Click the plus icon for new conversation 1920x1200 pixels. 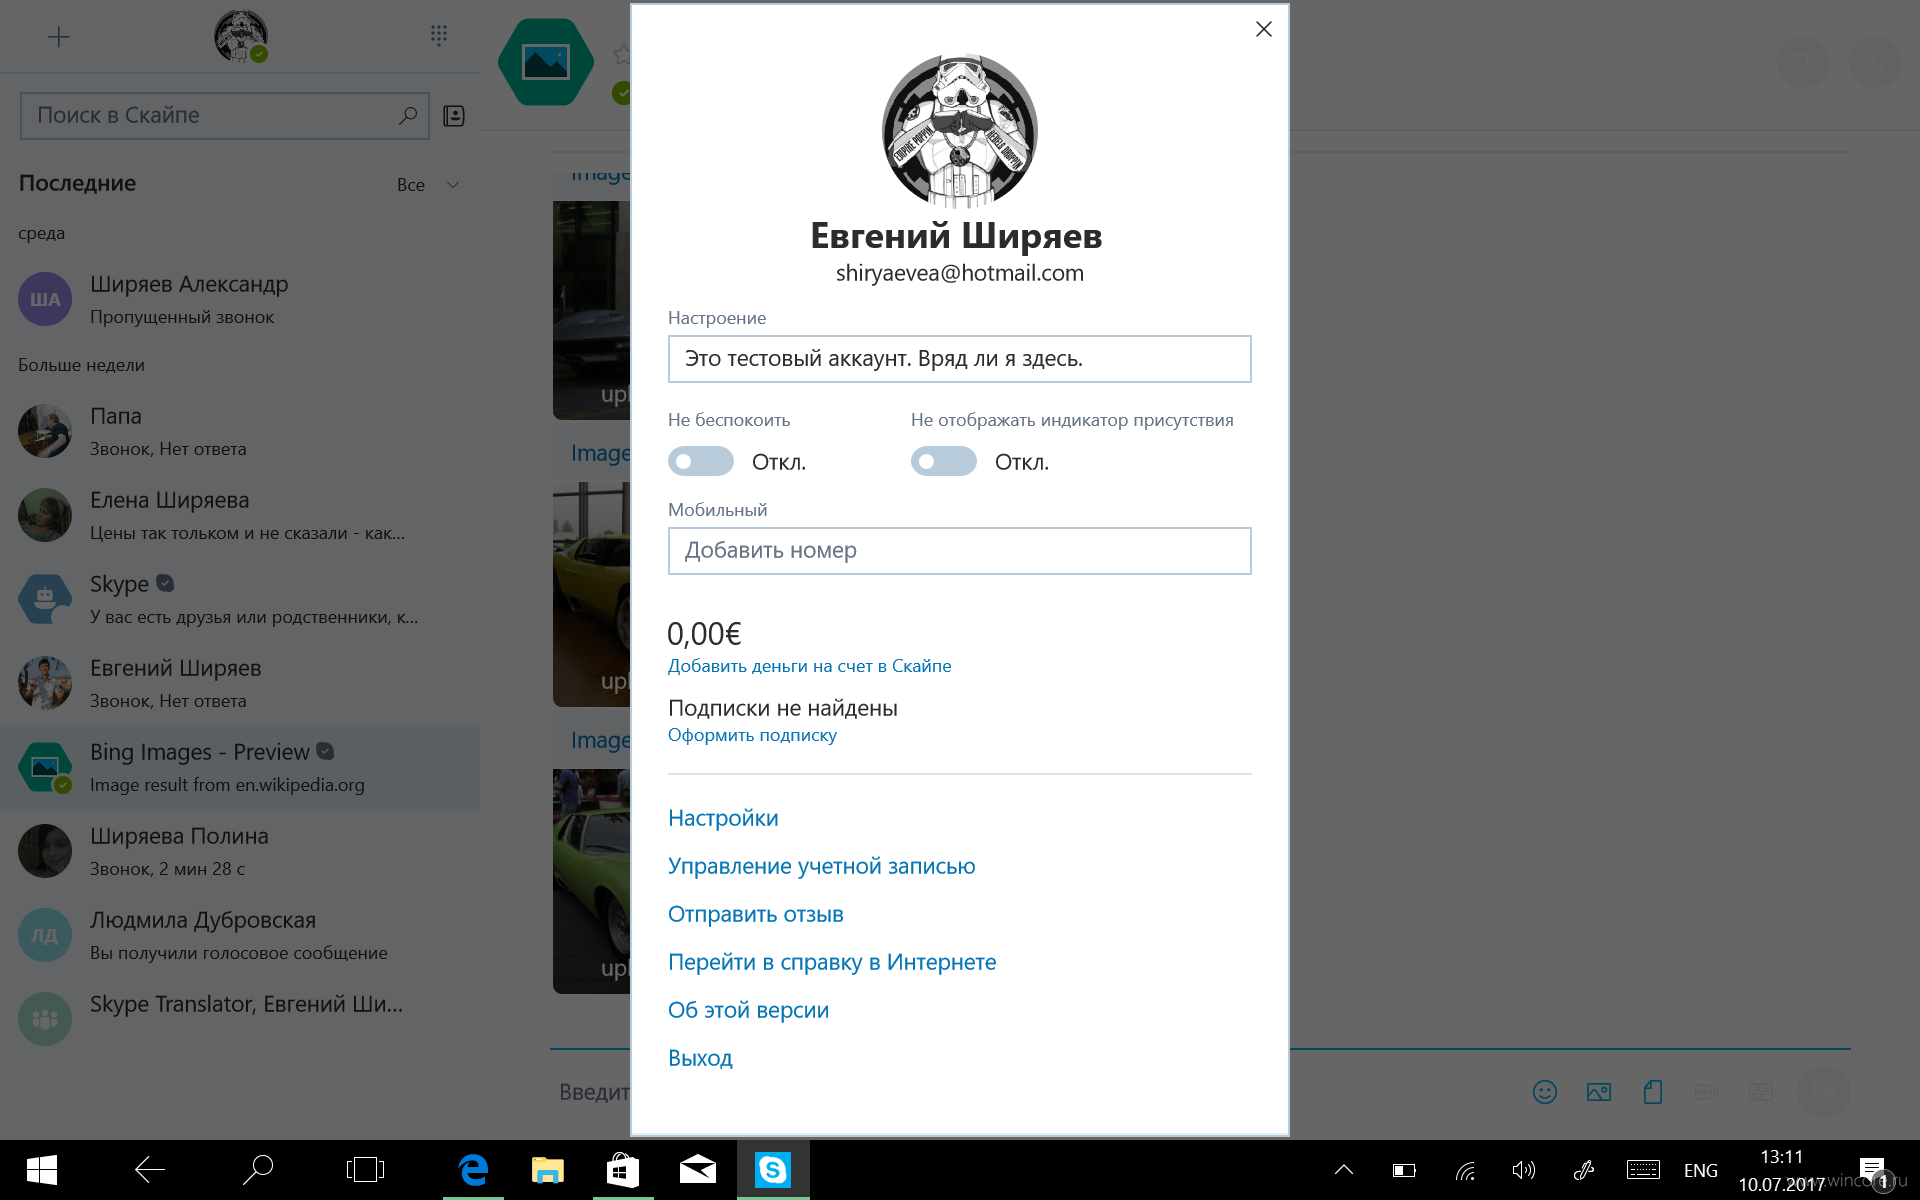click(x=59, y=37)
